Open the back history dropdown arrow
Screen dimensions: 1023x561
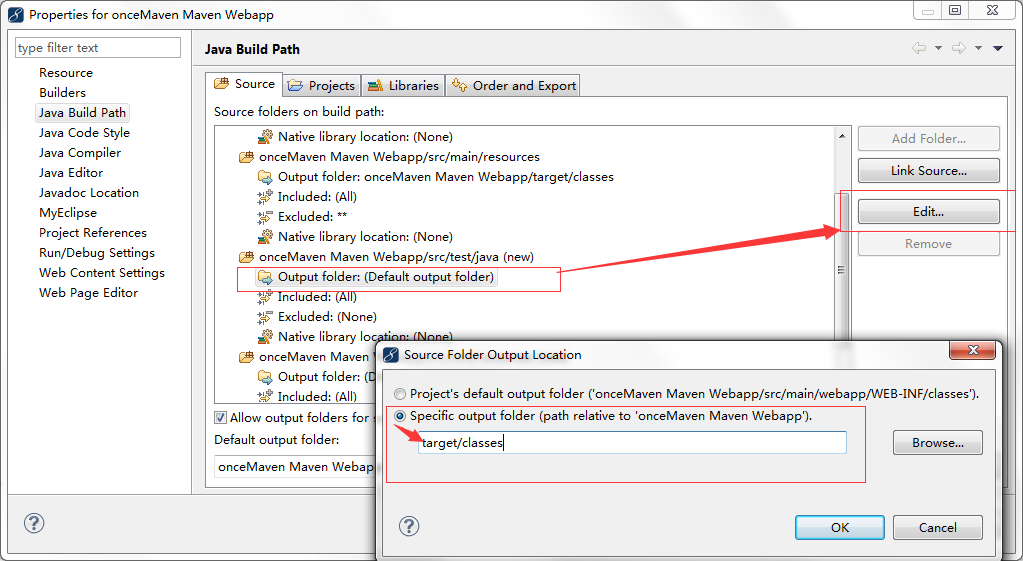[938, 49]
